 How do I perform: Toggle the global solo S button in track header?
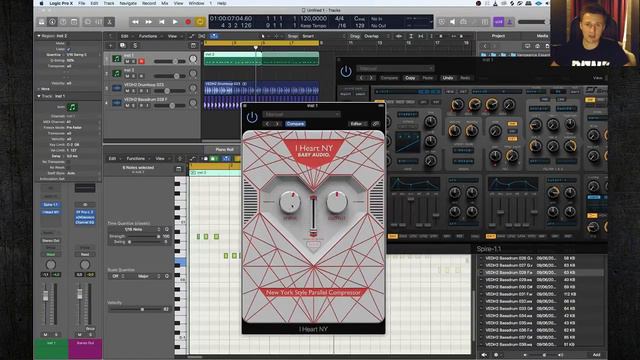(x=135, y=46)
